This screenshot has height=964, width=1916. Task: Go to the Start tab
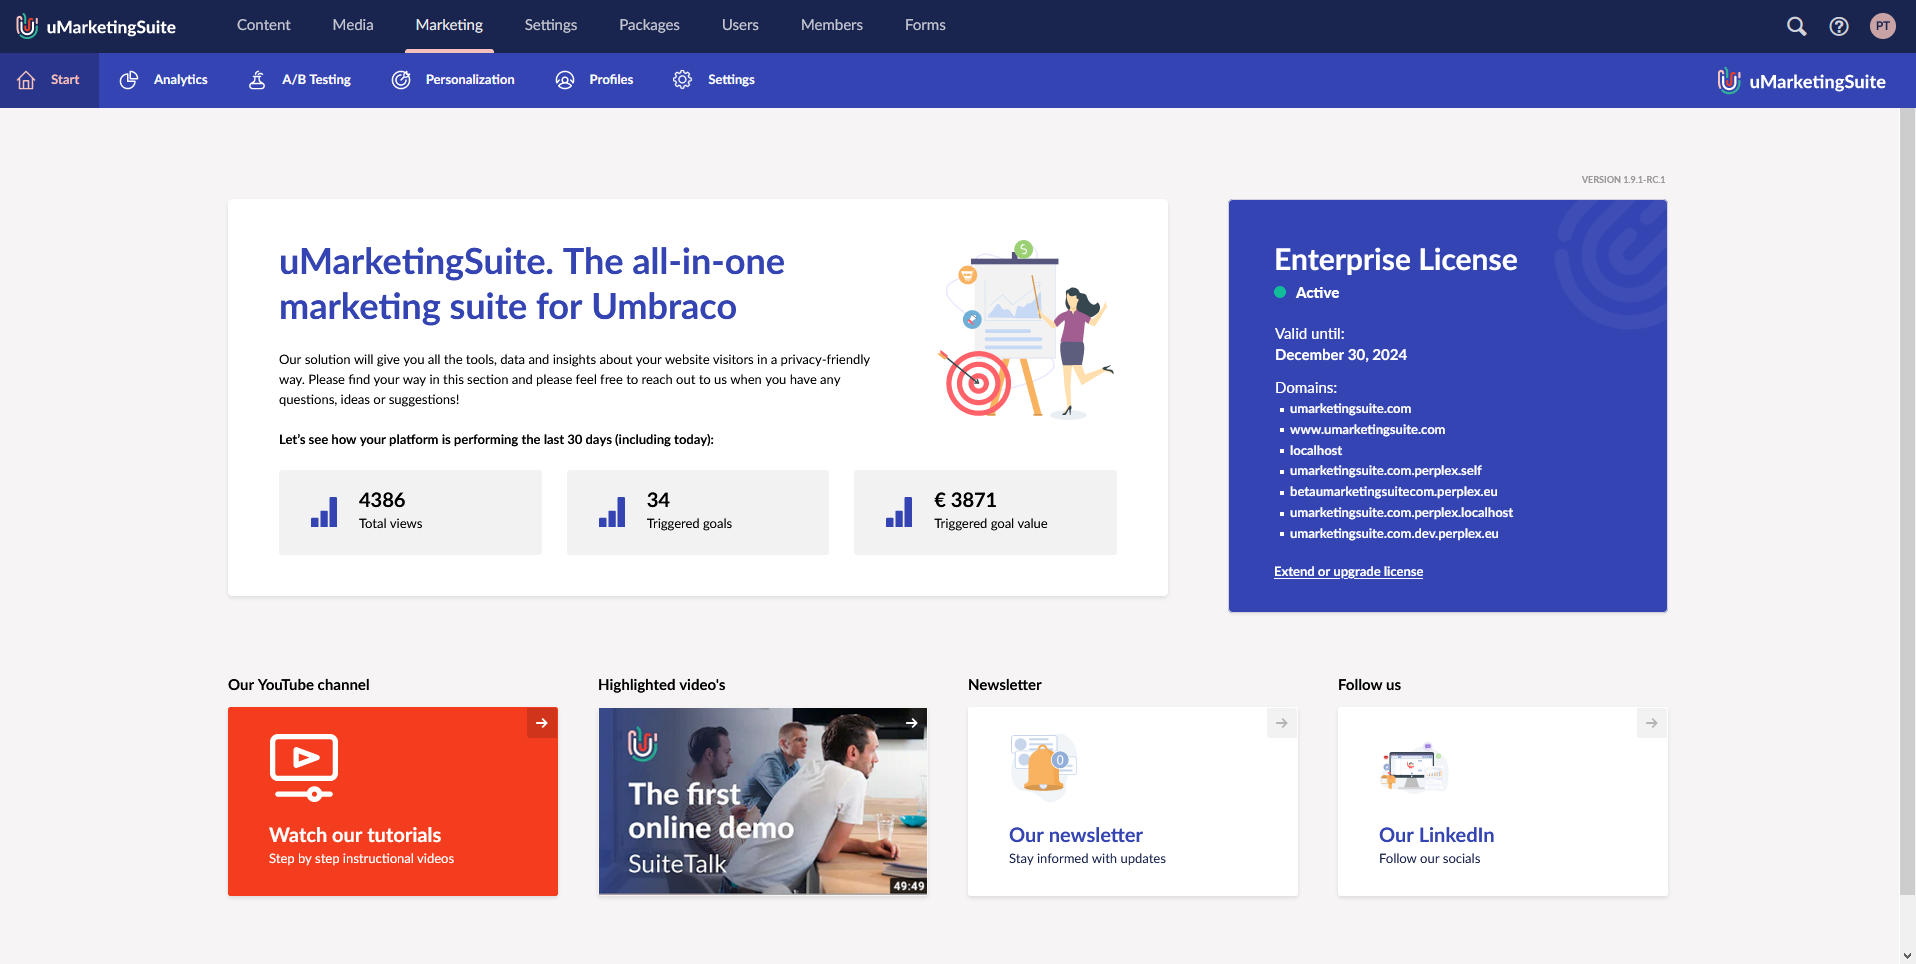tap(49, 80)
